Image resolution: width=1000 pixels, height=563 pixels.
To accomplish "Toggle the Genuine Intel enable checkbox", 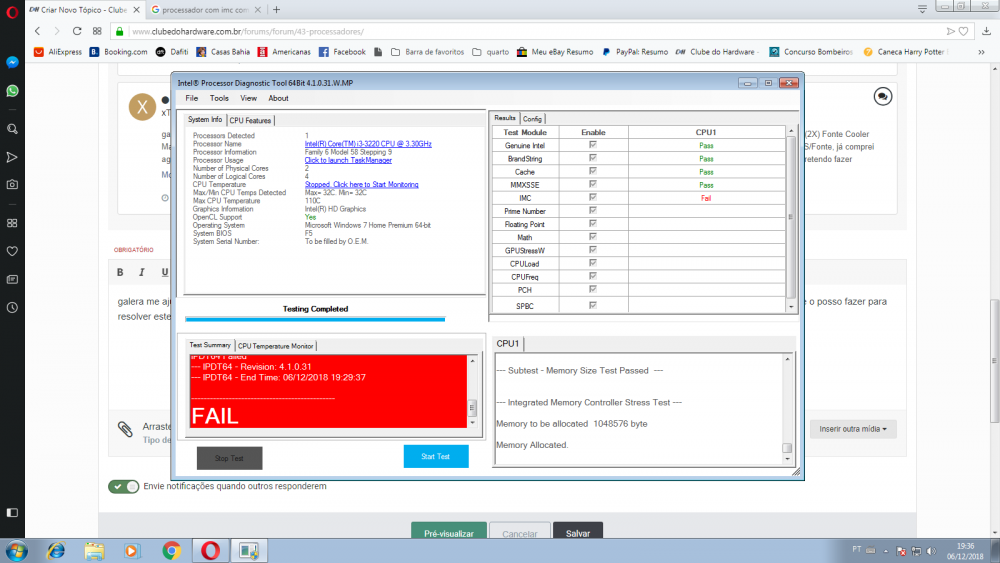I will pyautogui.click(x=593, y=146).
